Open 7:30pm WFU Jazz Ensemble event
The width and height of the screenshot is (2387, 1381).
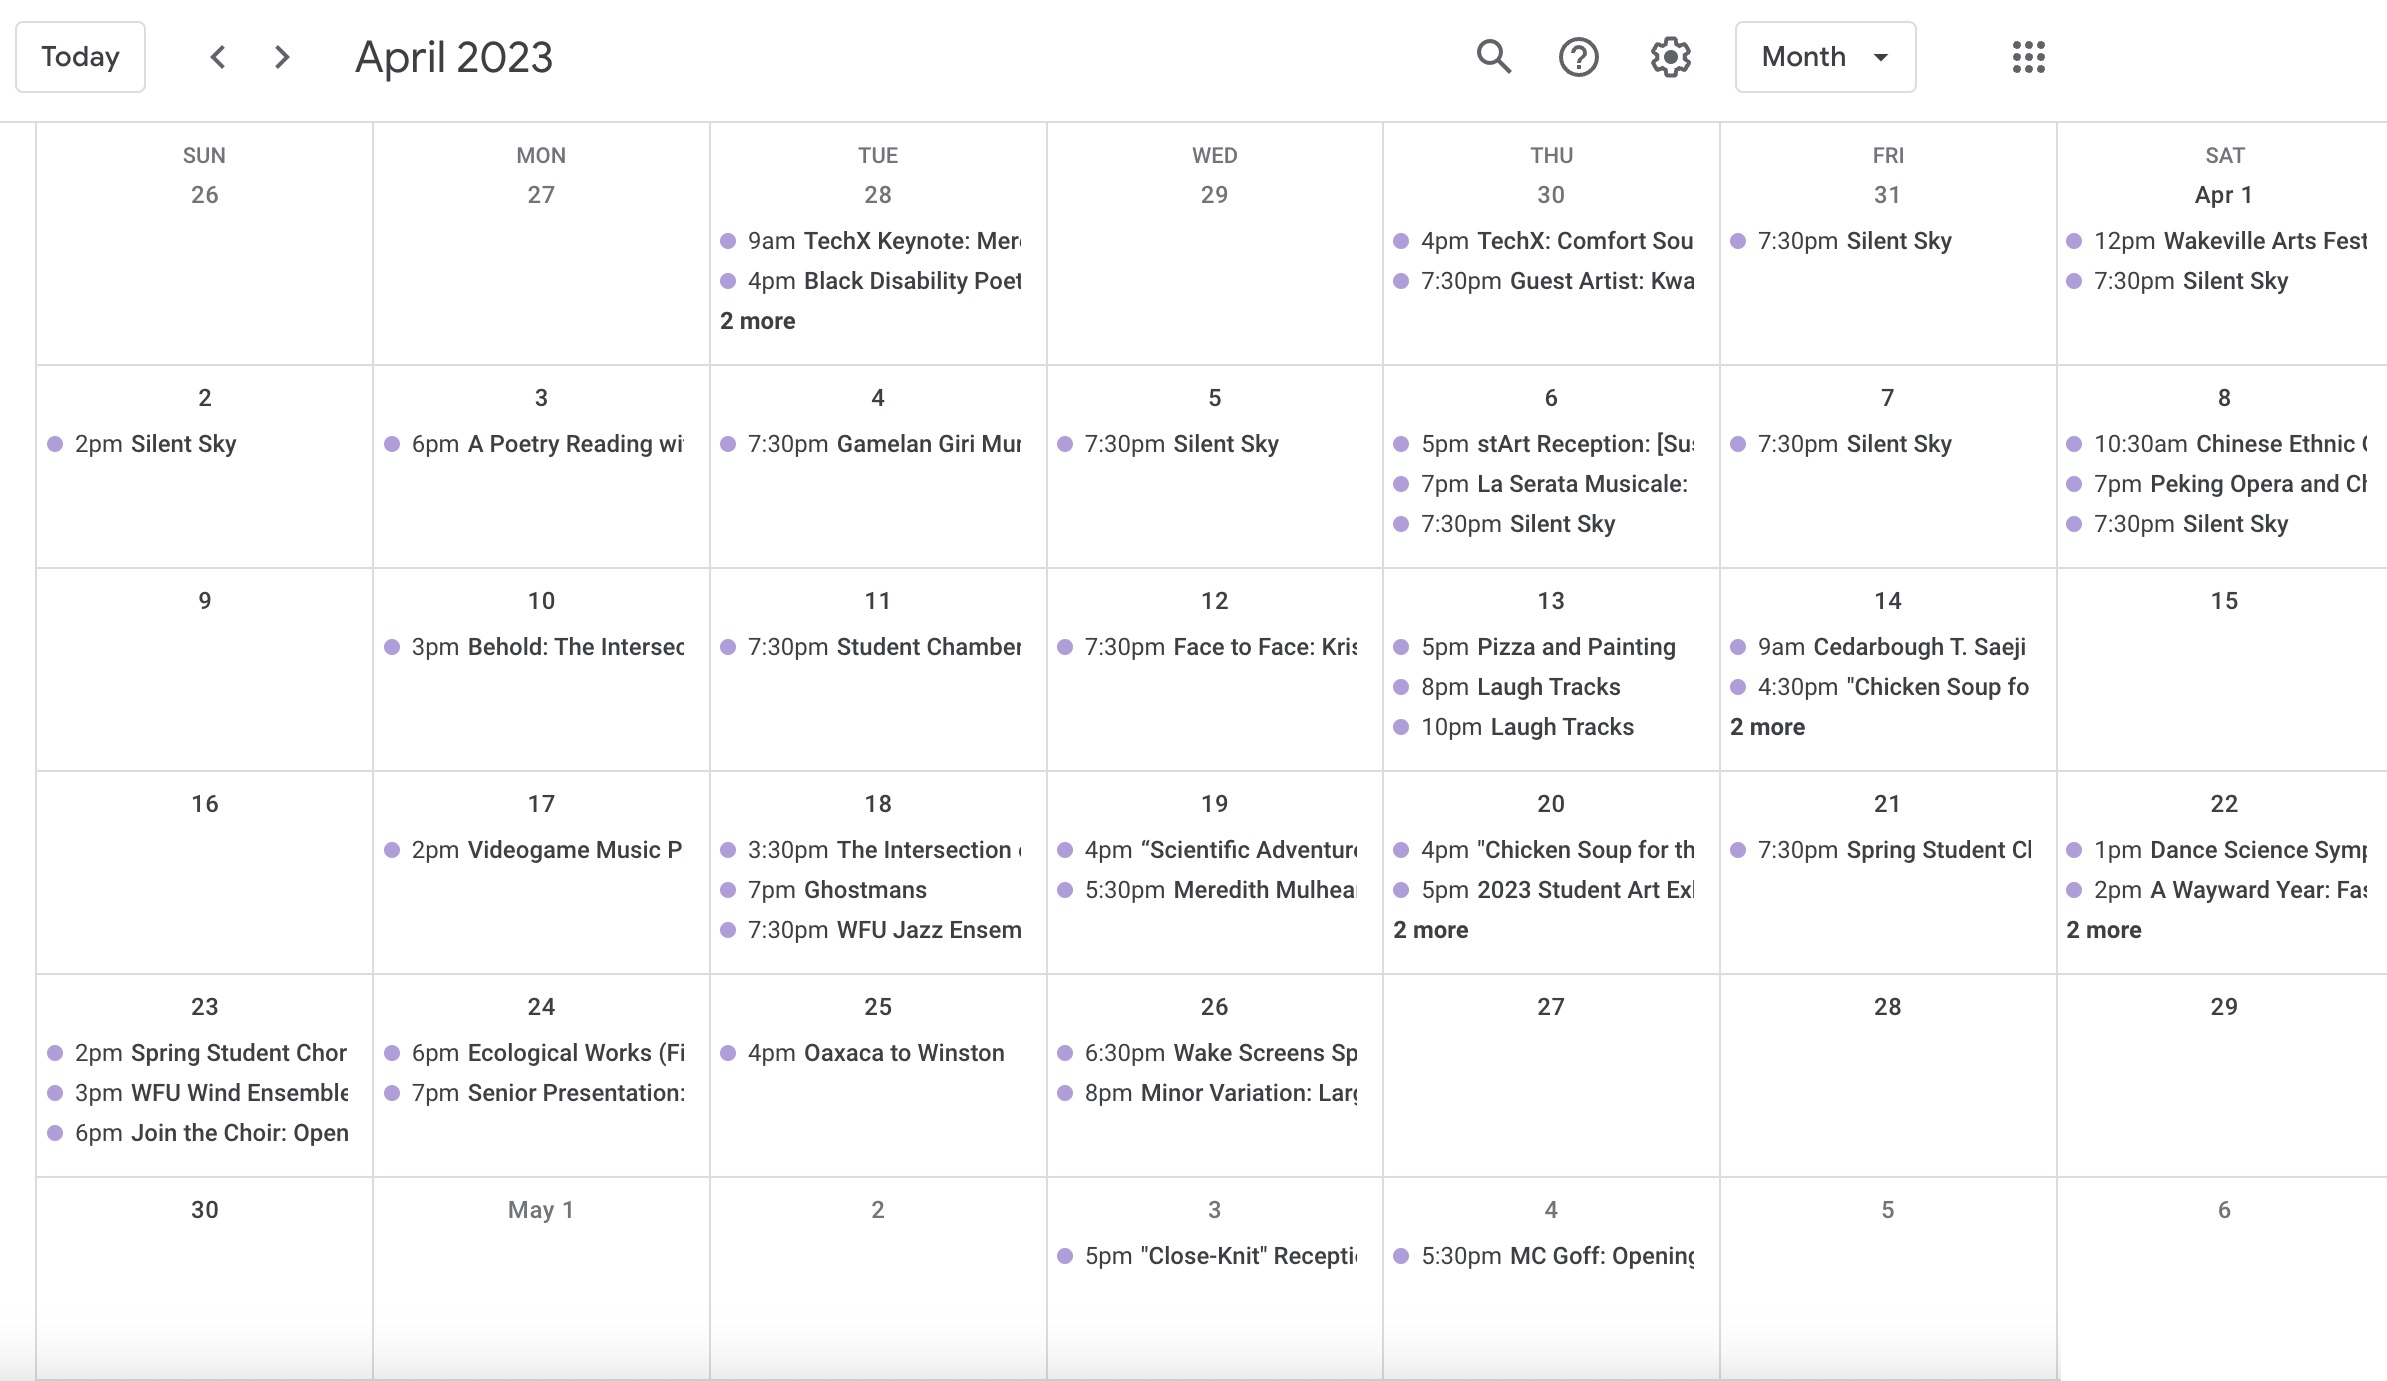click(x=871, y=930)
